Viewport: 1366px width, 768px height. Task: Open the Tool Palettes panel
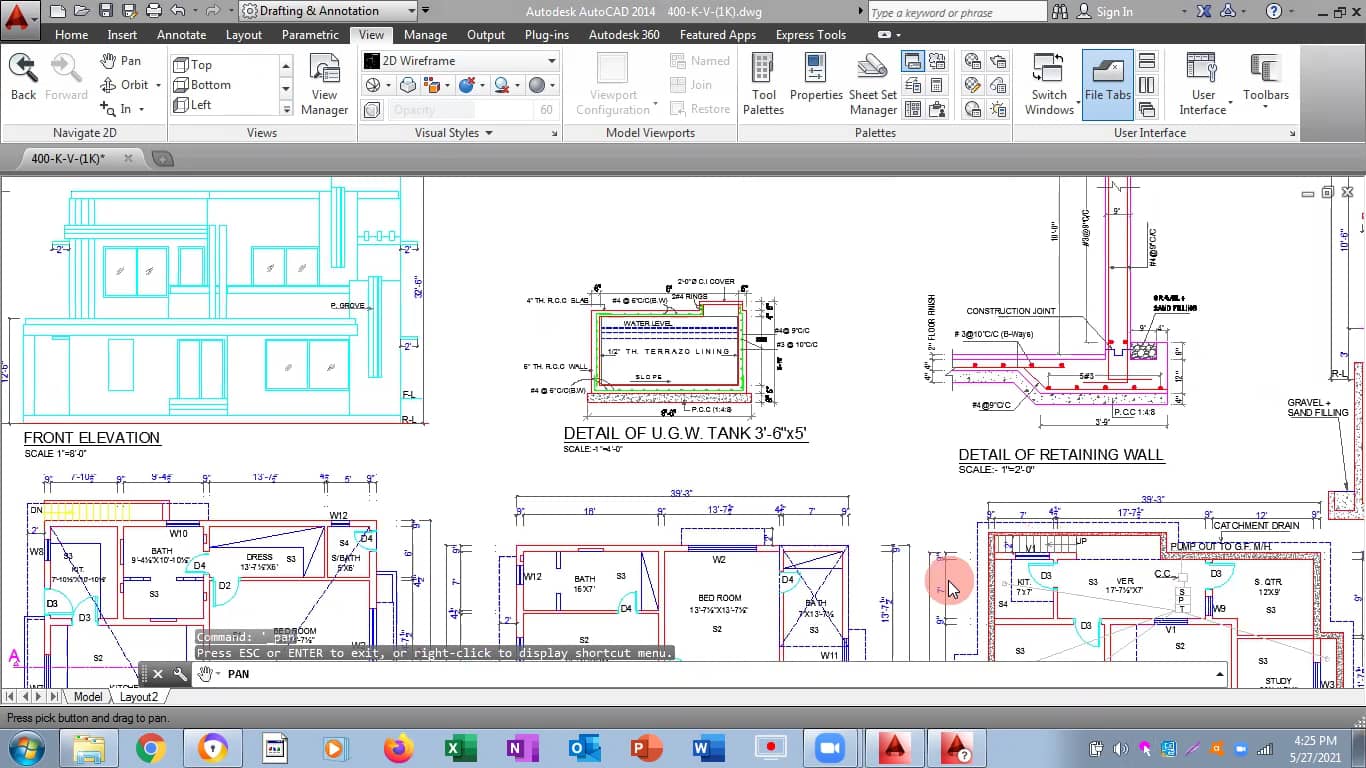pyautogui.click(x=763, y=84)
